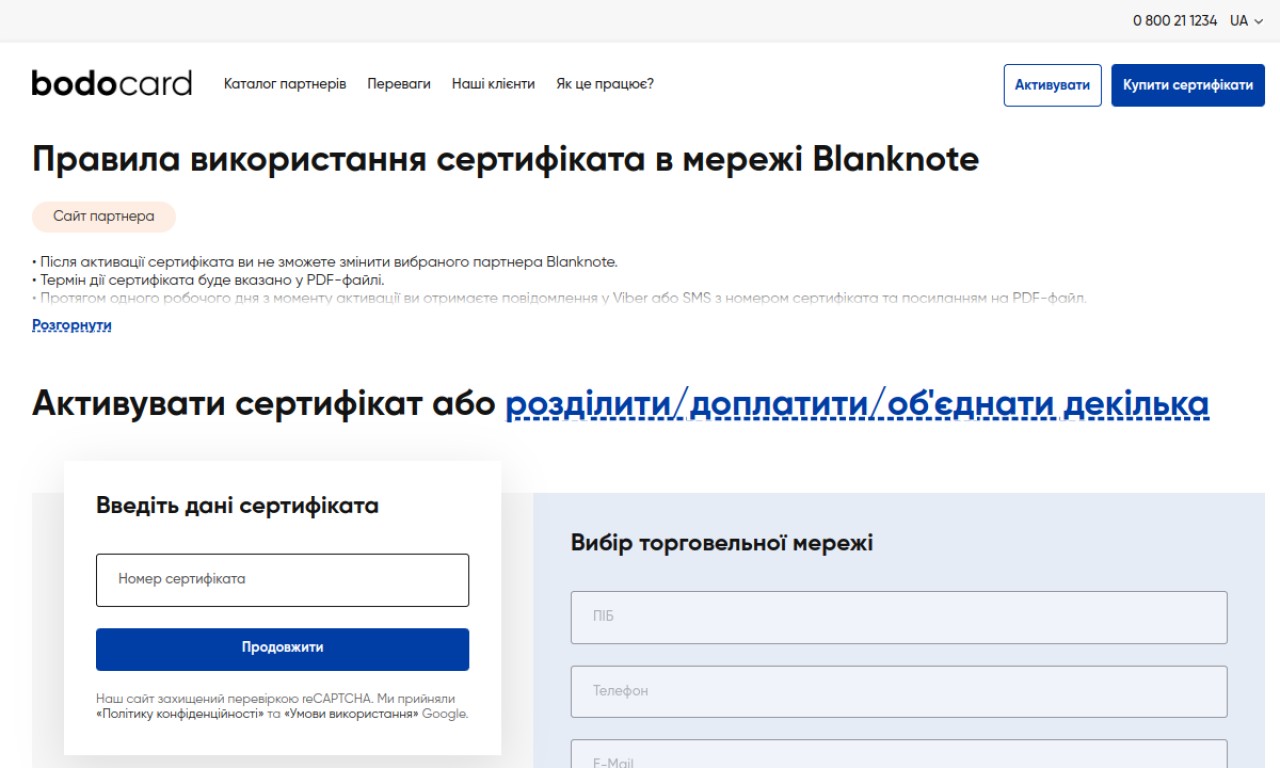The height and width of the screenshot is (768, 1280).
Task: Select rule text about Термін дії сертифіката
Action: coord(208,280)
